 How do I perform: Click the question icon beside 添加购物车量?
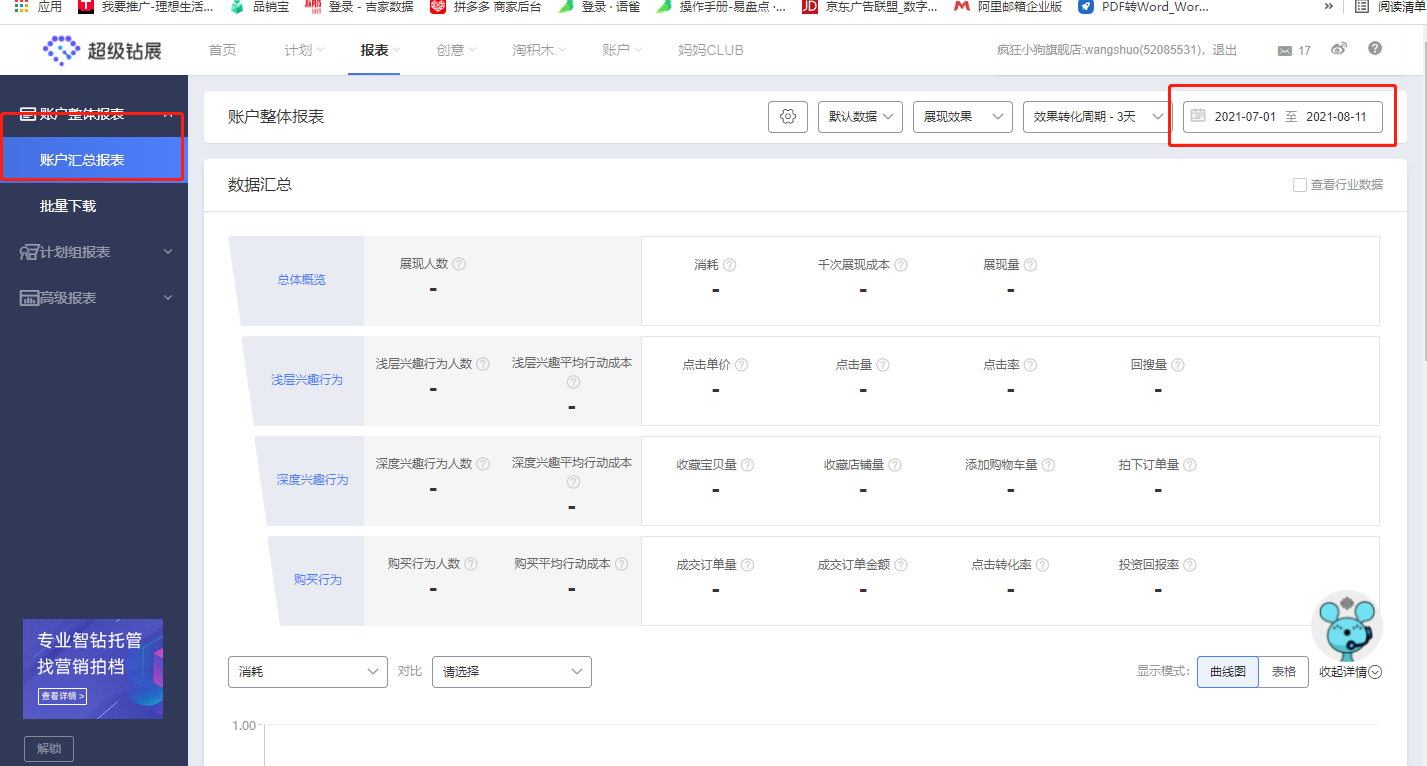point(1047,465)
